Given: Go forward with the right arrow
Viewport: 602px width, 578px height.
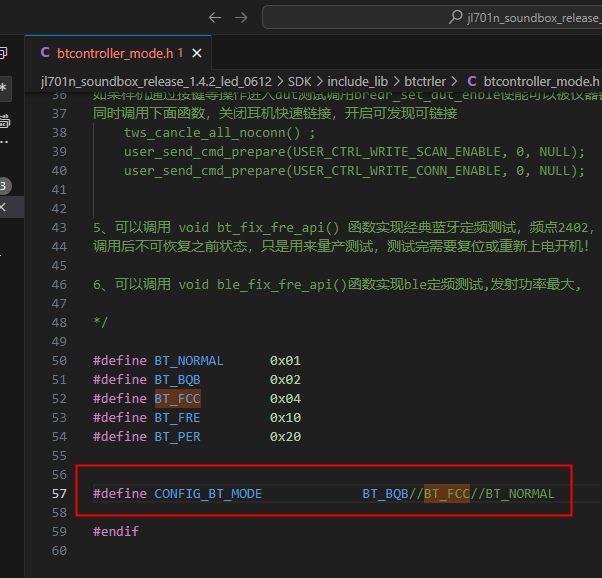Looking at the screenshot, I should click(x=241, y=18).
